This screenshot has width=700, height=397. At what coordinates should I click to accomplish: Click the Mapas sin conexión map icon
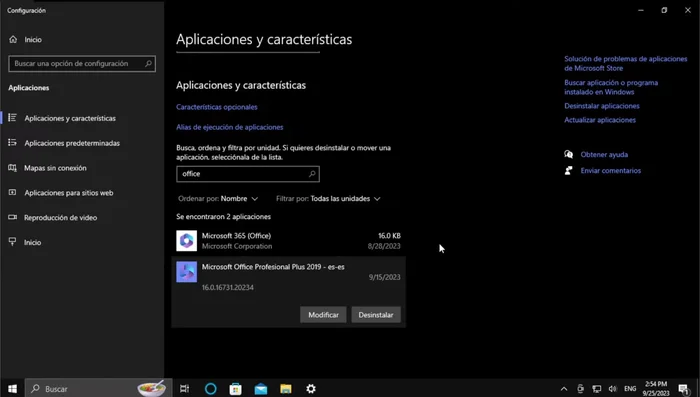coord(12,168)
